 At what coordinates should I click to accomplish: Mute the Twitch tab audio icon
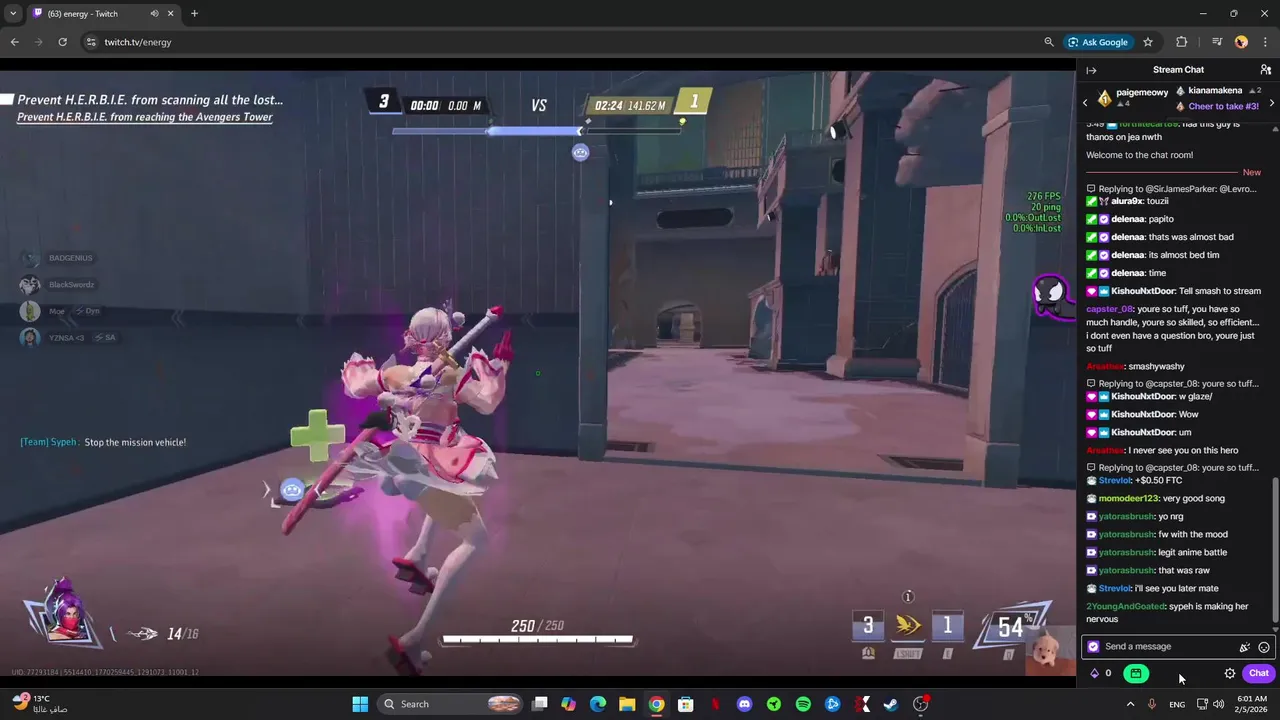(x=154, y=14)
